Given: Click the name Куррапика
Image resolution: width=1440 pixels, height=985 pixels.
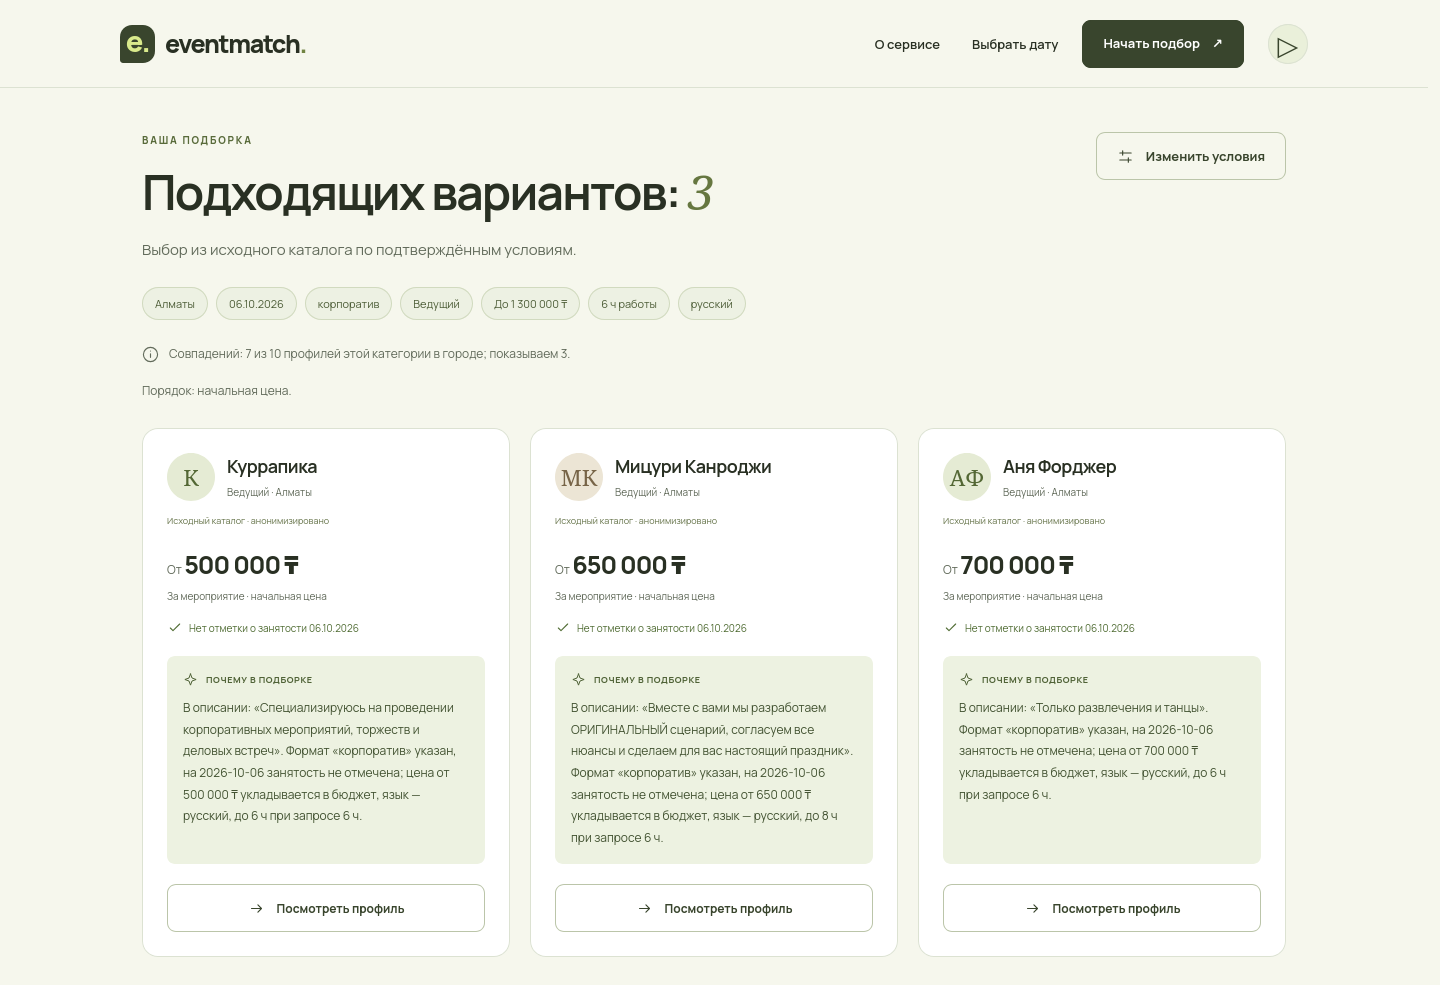Looking at the screenshot, I should pyautogui.click(x=272, y=467).
